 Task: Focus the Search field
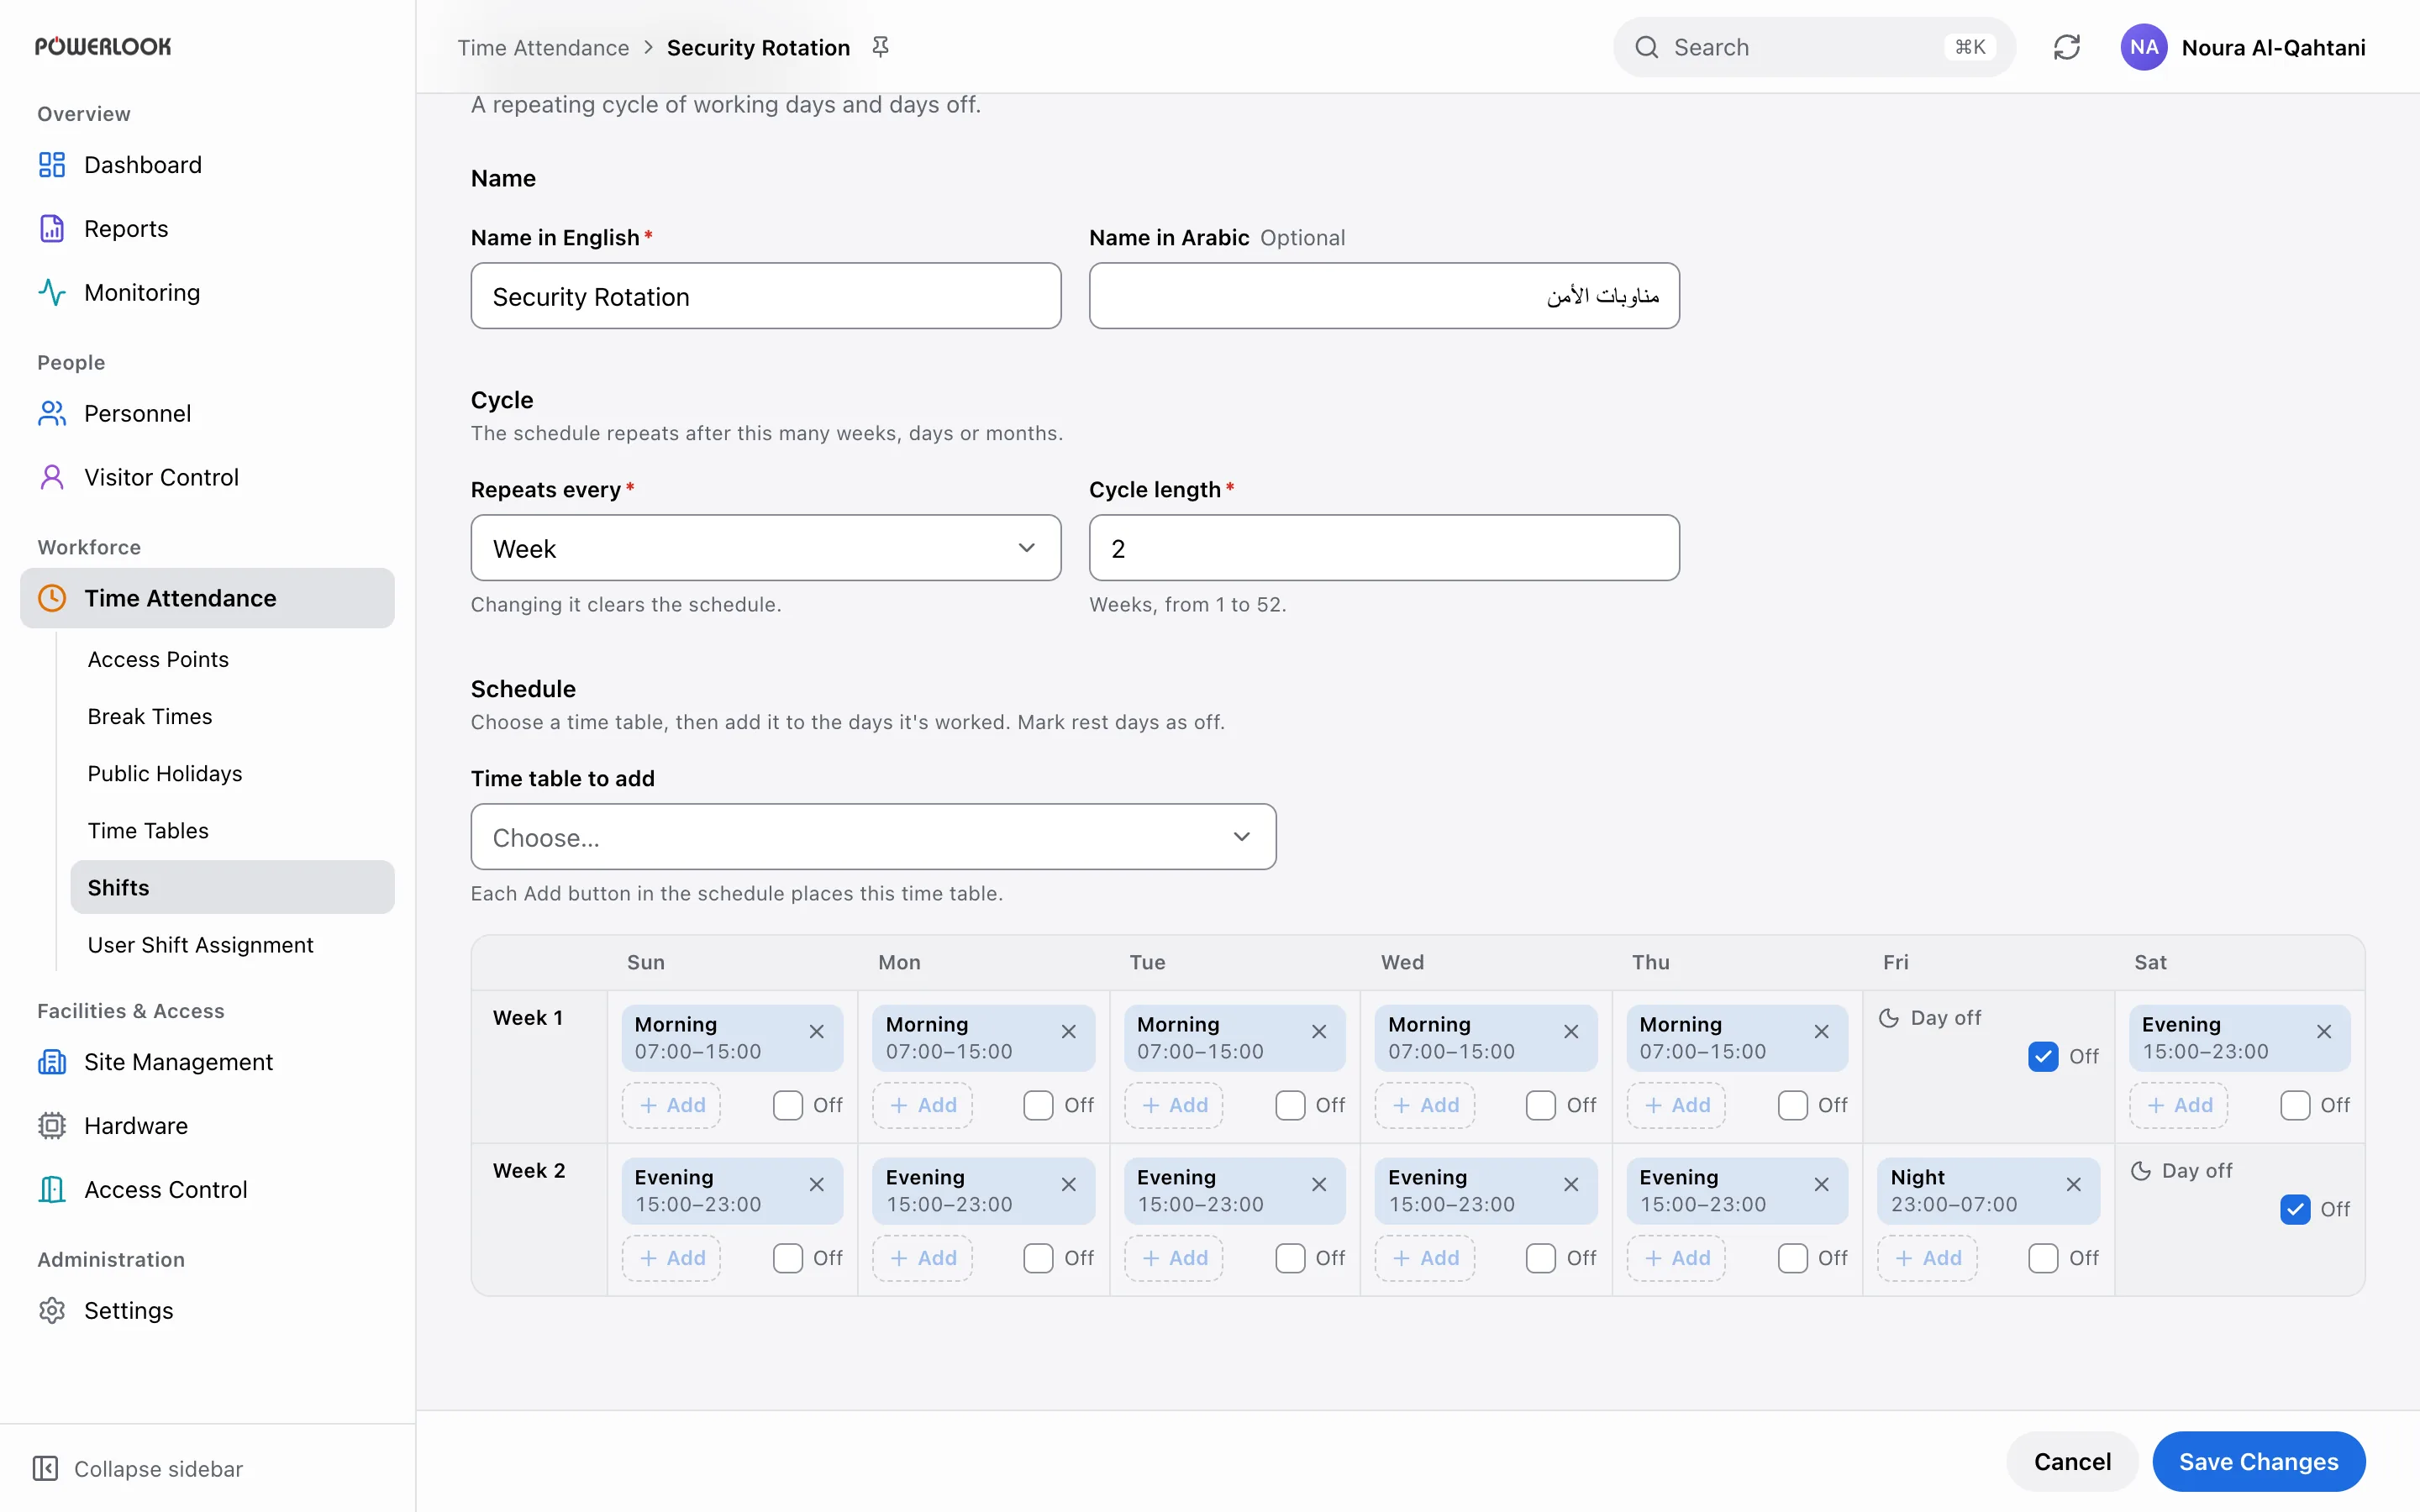pos(1813,47)
